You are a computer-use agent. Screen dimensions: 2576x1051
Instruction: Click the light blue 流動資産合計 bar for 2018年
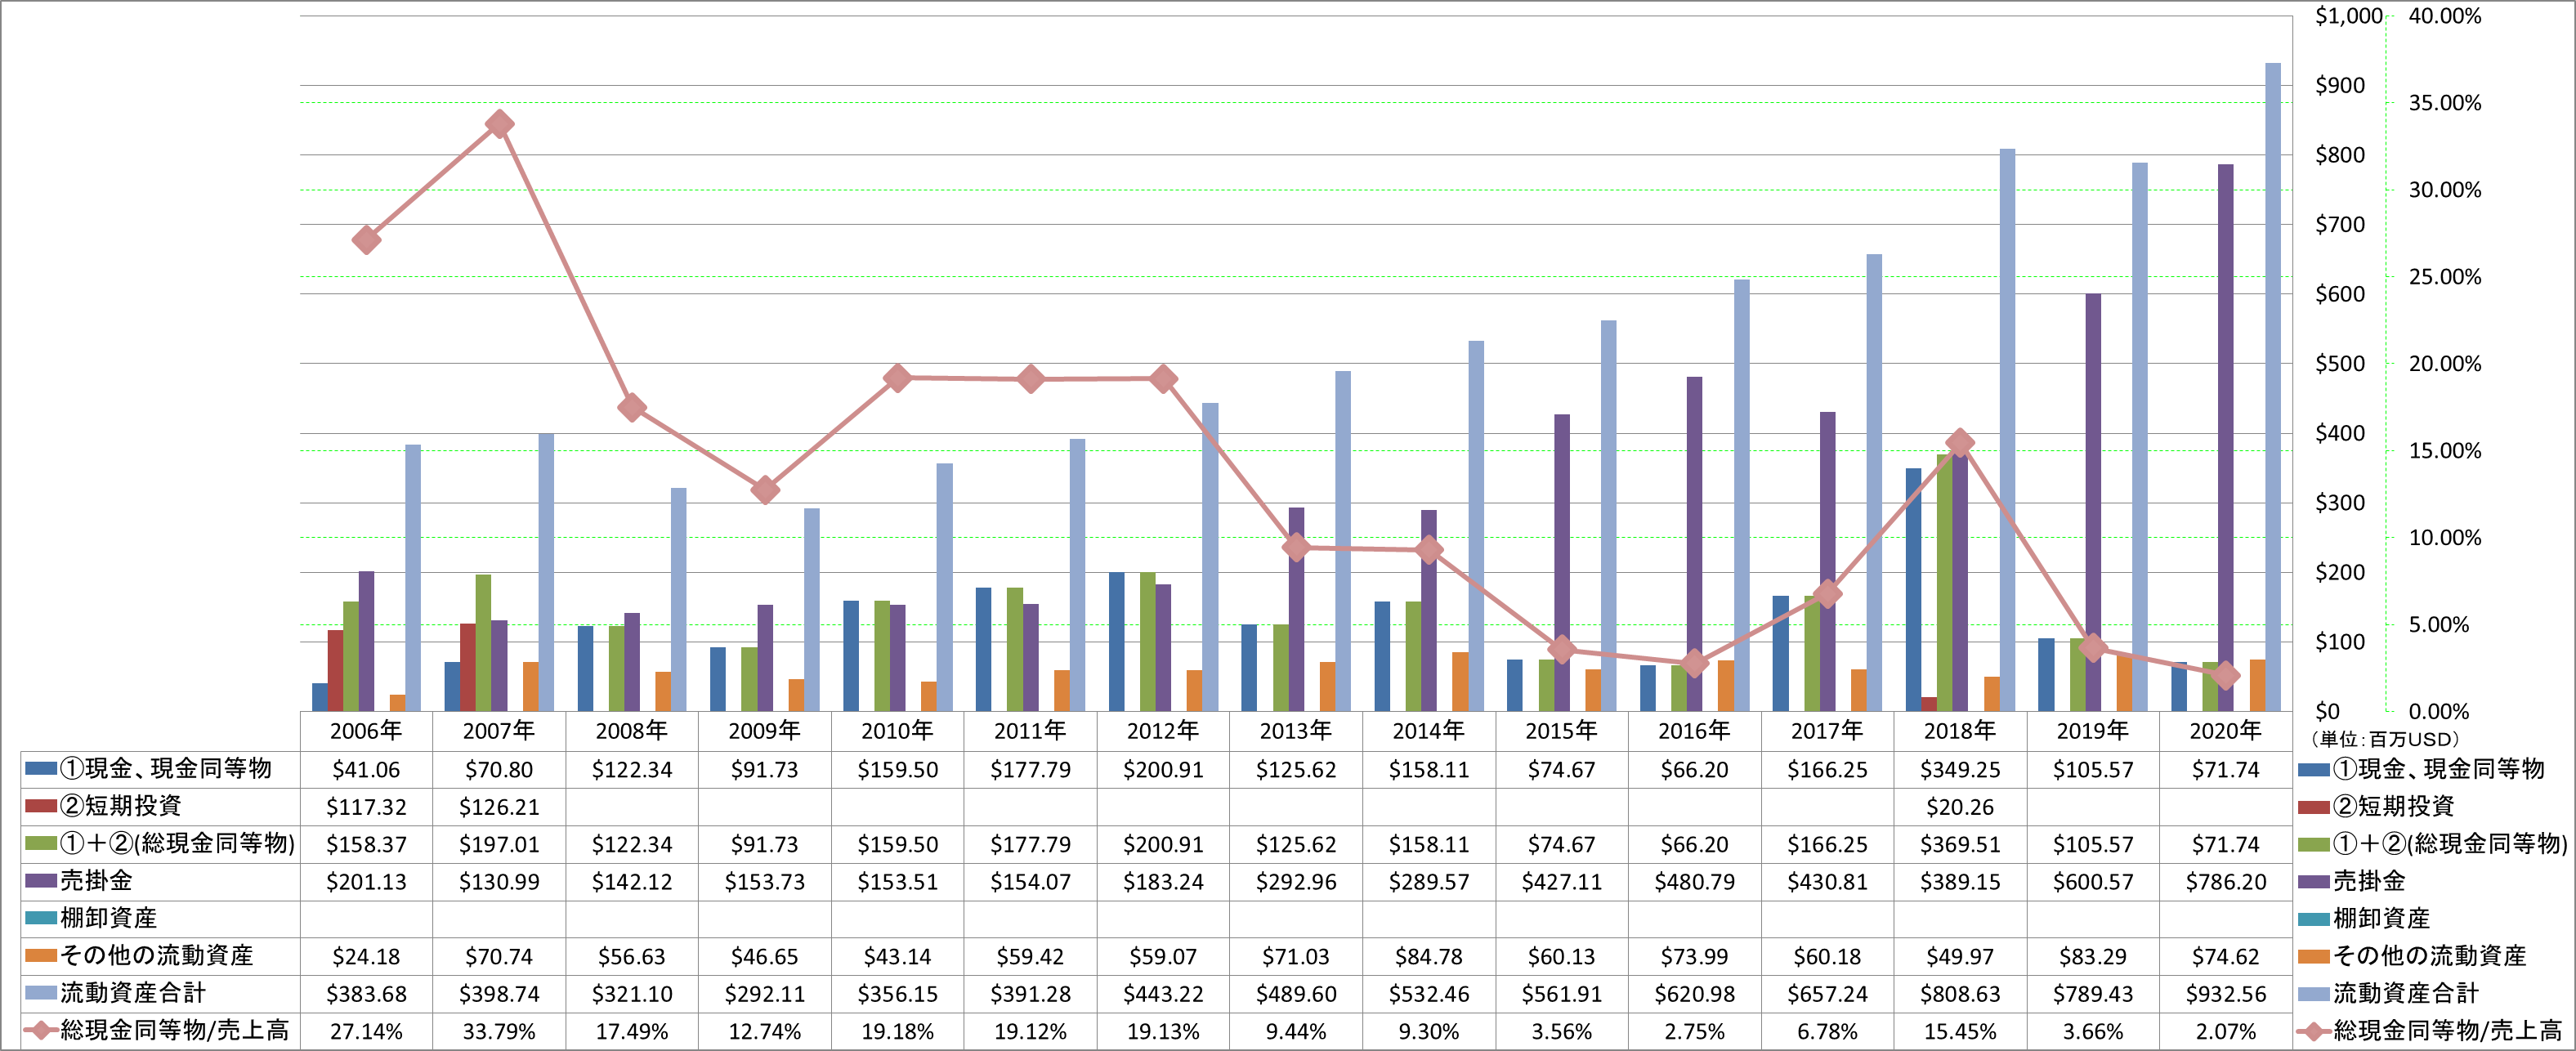click(2007, 430)
